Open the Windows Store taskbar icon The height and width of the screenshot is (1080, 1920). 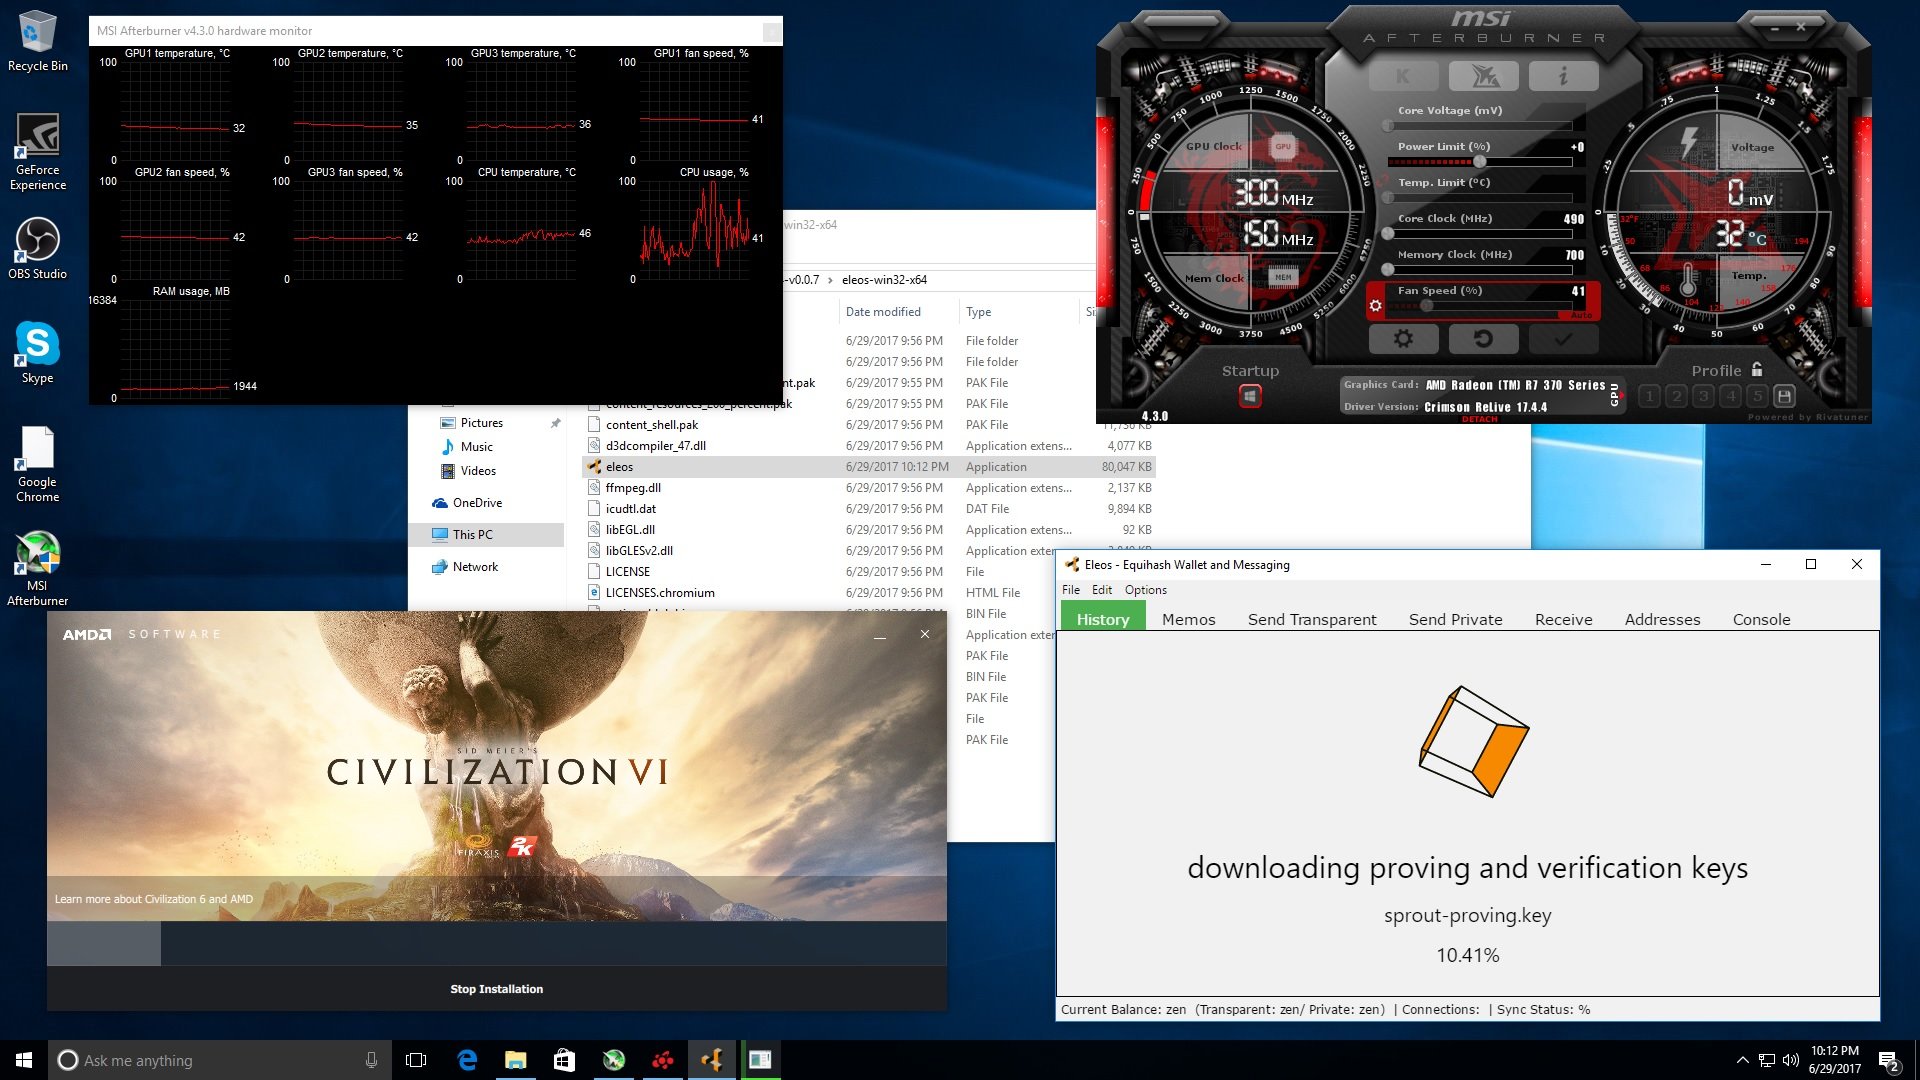pyautogui.click(x=564, y=1060)
